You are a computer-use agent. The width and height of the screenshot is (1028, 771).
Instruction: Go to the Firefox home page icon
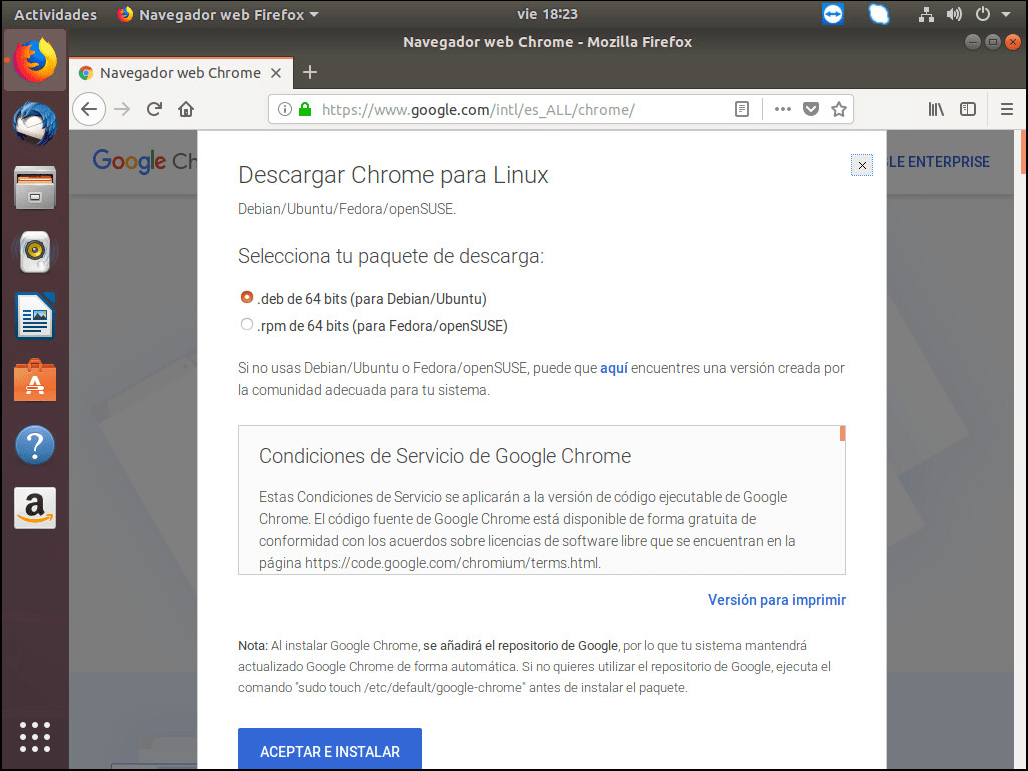[x=186, y=109]
